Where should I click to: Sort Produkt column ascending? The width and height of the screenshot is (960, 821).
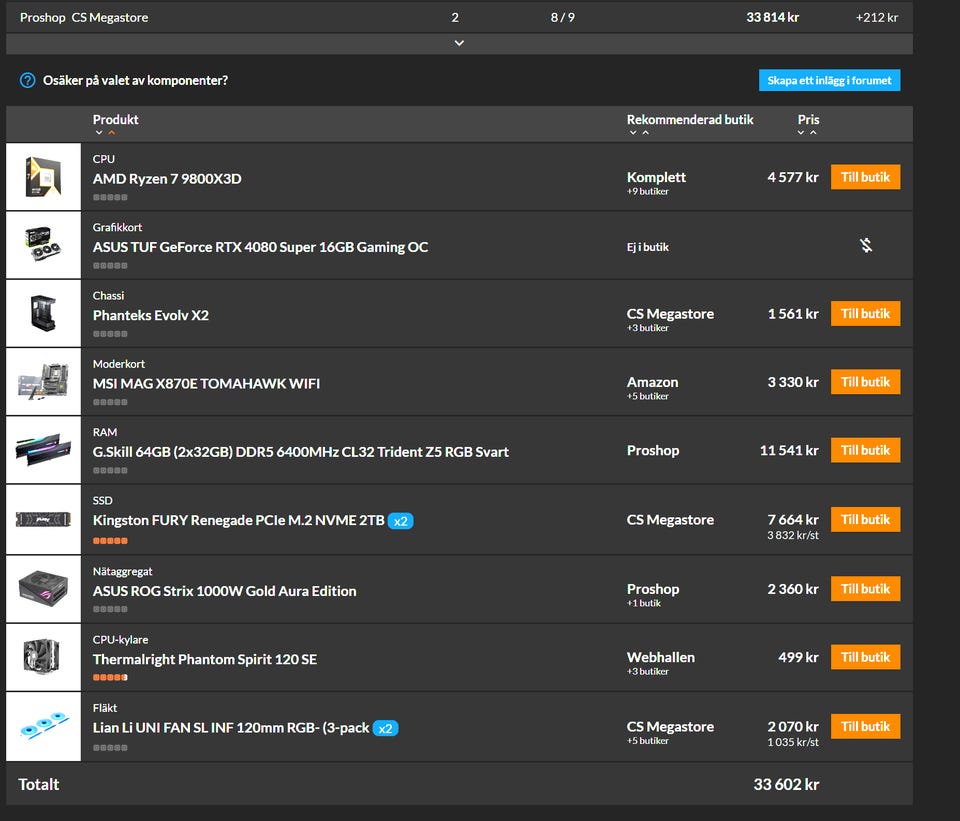click(x=111, y=133)
